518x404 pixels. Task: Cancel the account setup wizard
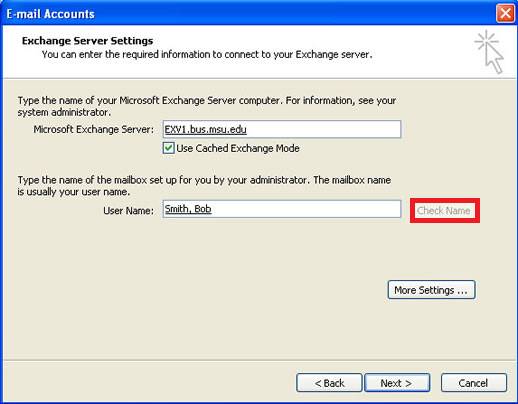pos(474,383)
